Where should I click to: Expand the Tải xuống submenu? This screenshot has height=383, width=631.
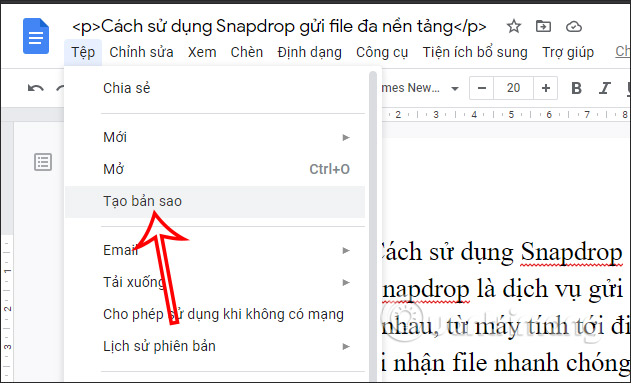pyautogui.click(x=215, y=282)
